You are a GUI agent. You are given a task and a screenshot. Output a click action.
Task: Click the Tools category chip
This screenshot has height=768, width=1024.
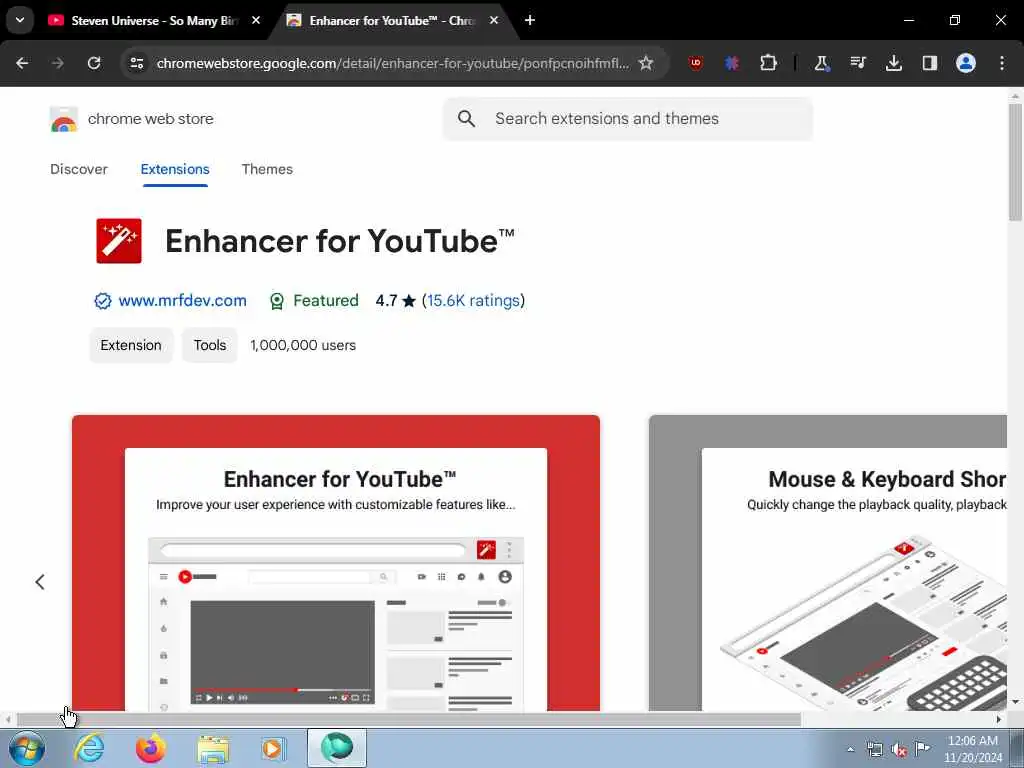210,345
